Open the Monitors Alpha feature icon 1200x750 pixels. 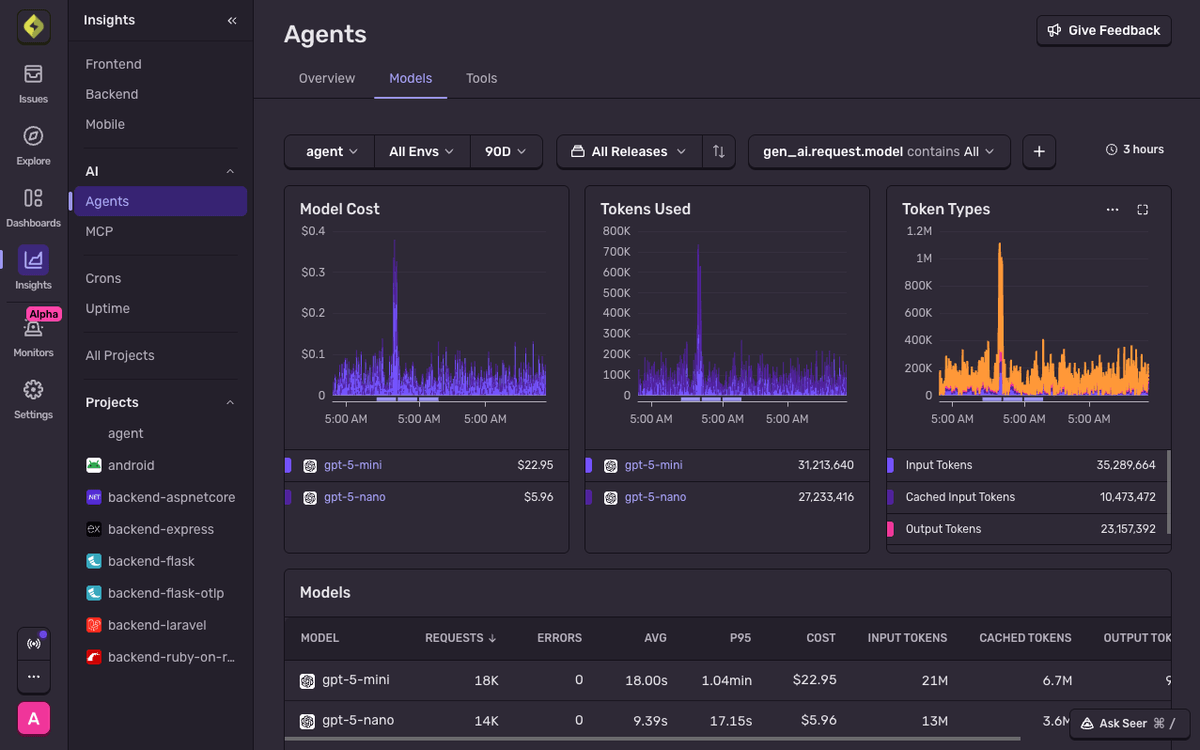(33, 330)
